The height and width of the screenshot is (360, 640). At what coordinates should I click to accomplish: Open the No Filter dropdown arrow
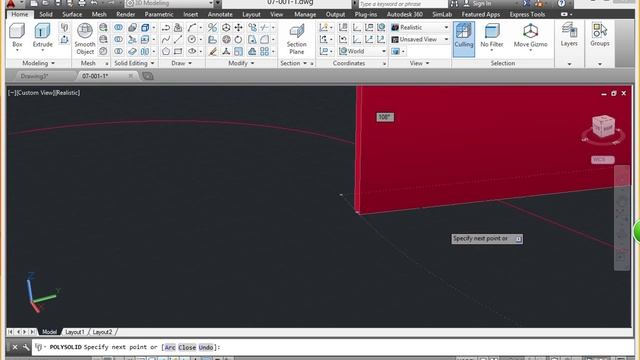[491, 50]
